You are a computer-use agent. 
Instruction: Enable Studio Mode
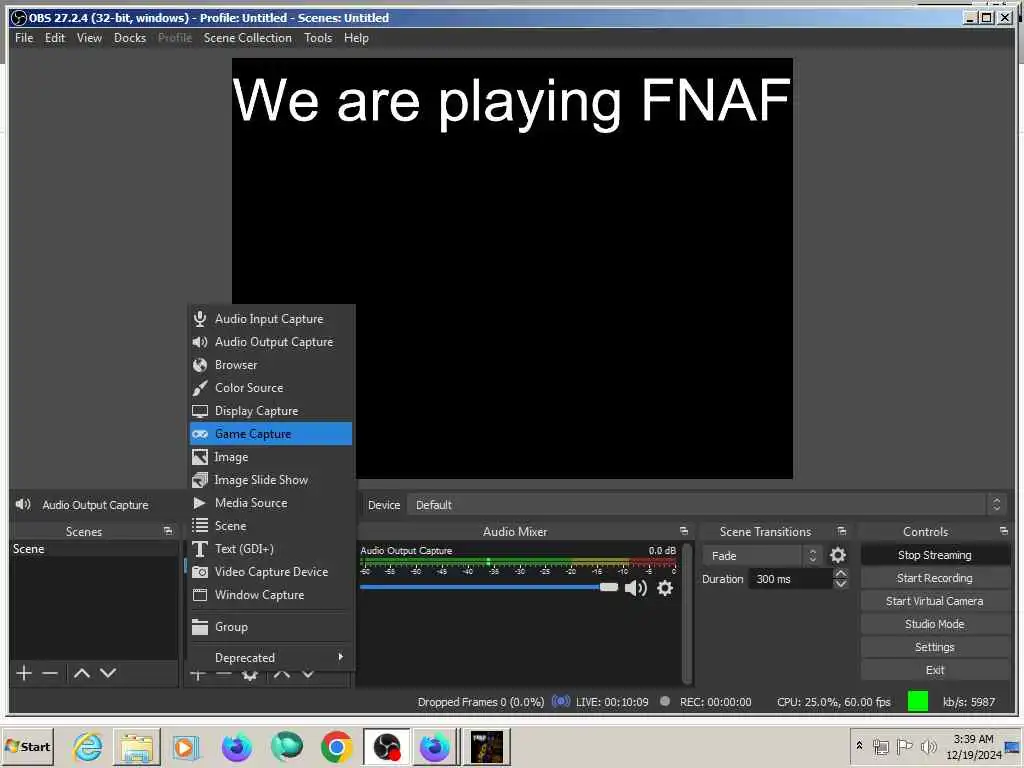pos(935,624)
